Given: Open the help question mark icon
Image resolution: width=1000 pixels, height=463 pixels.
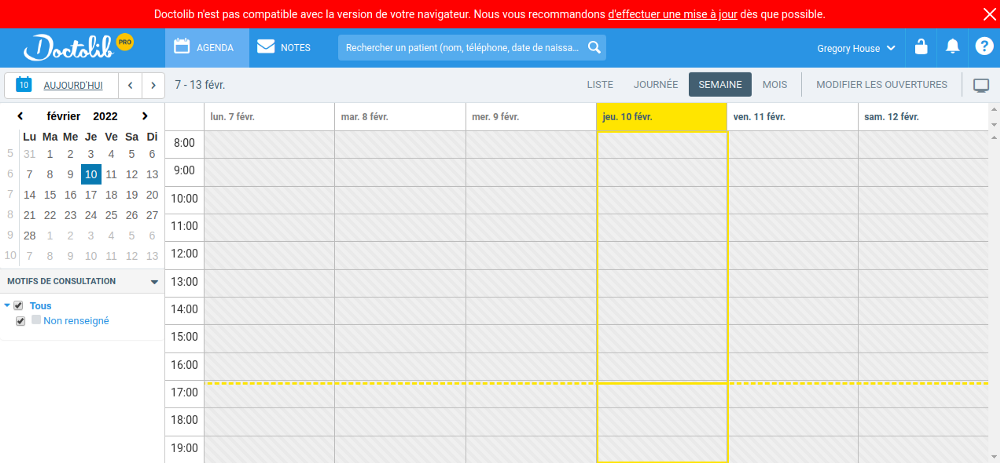Looking at the screenshot, I should 983,47.
